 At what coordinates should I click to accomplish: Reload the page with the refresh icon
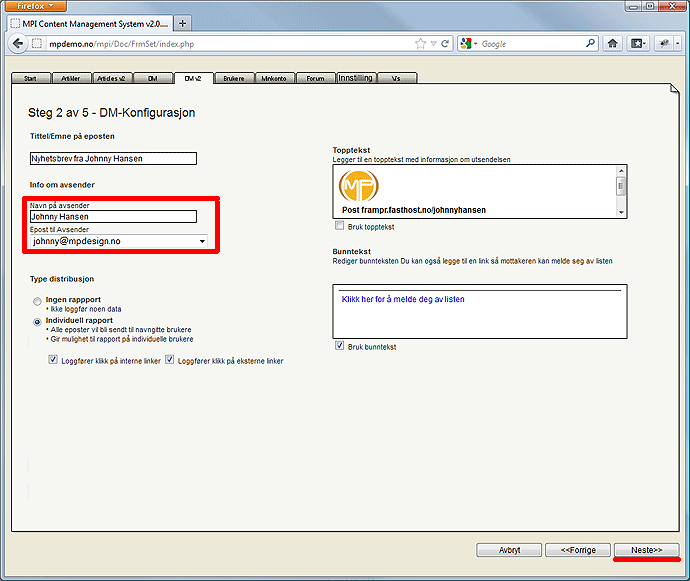pos(445,44)
